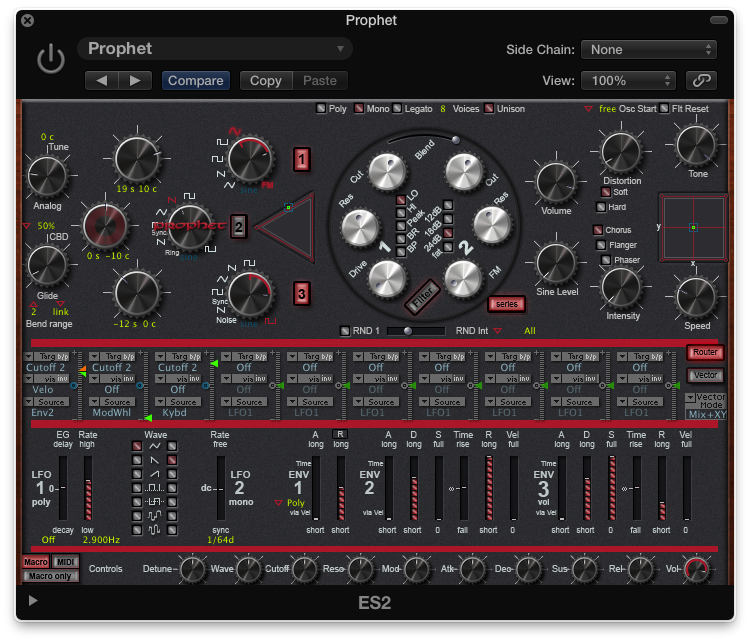Enable Legato voice mode
750x642 pixels.
point(397,109)
